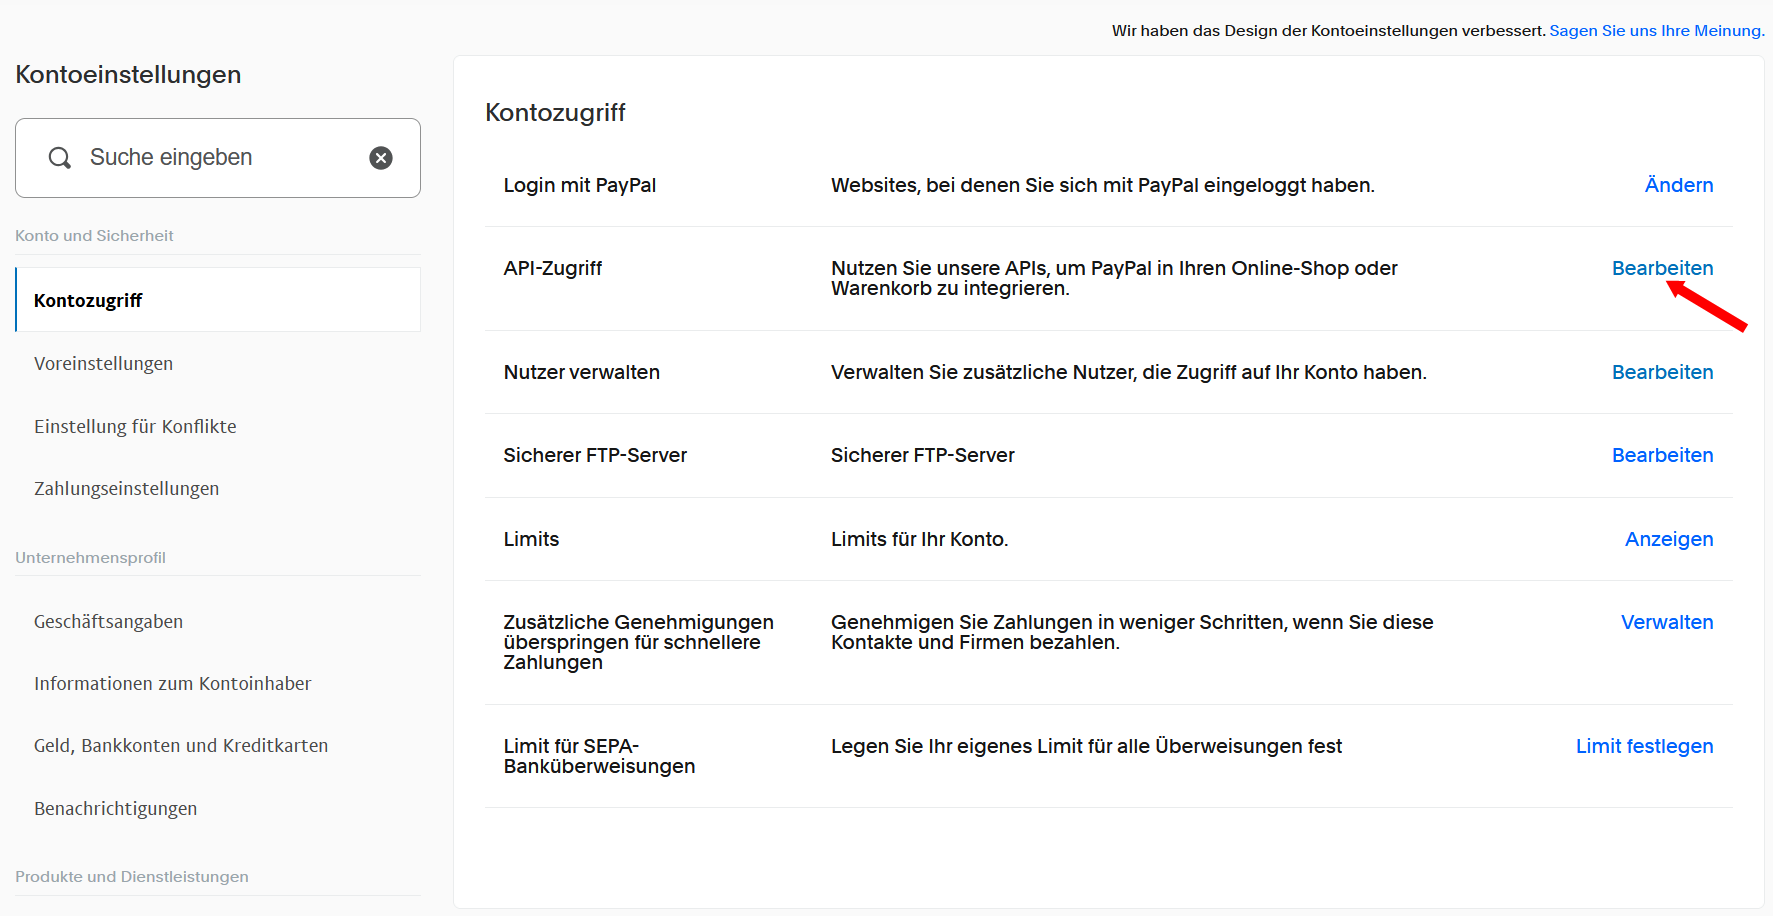
Task: Open Informationen zum Kontoinhaber
Action: click(x=172, y=683)
